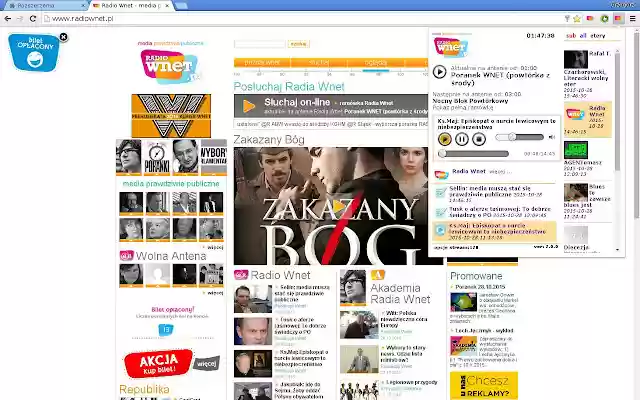Click the browser back arrow
Screen dimensions: 640x400
7,18
